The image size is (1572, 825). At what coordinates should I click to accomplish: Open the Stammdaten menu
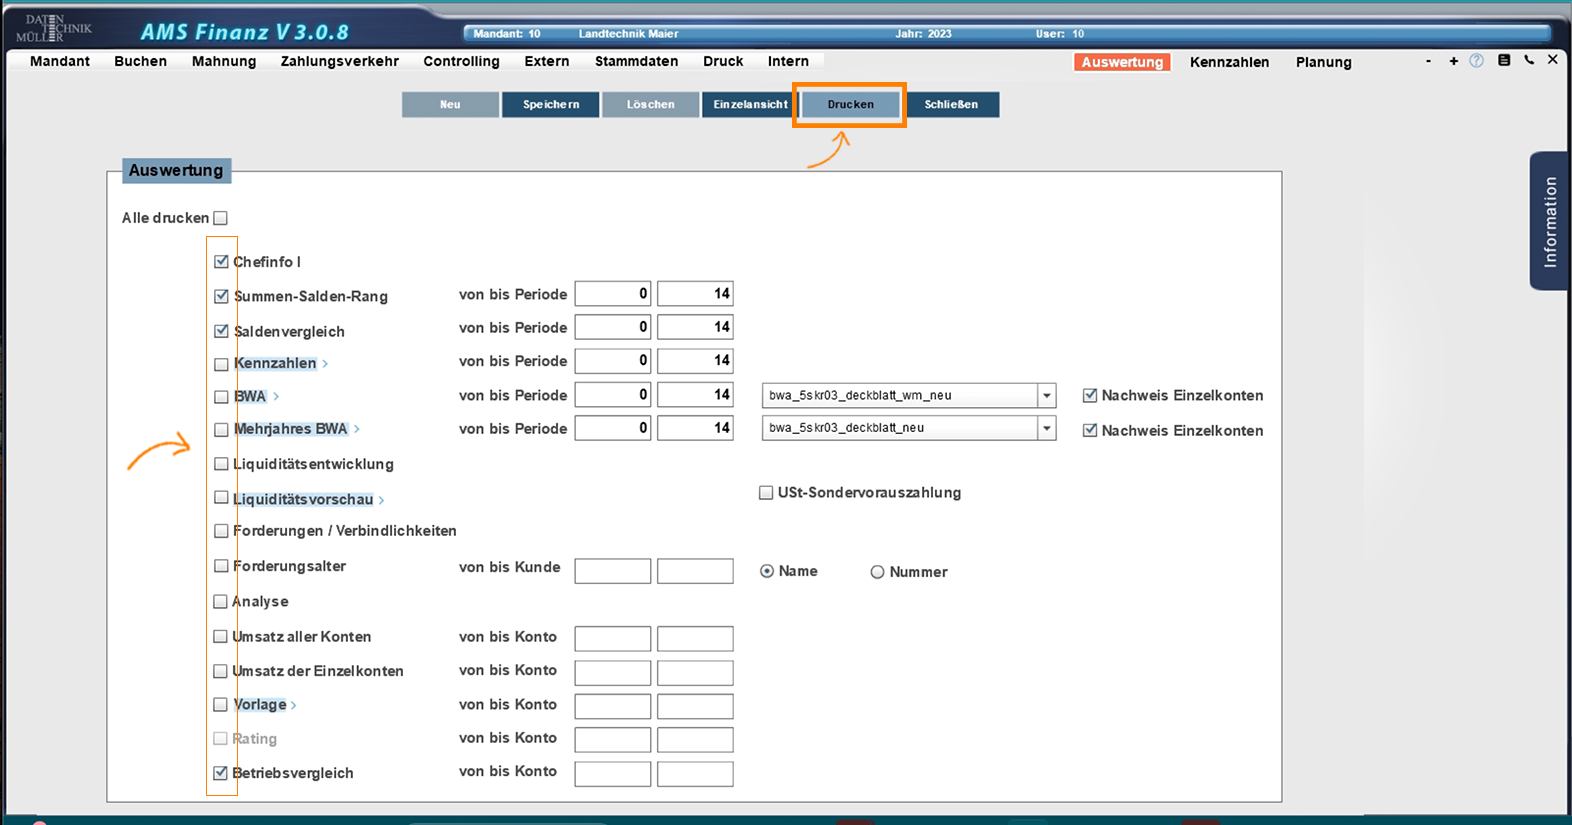tap(636, 61)
